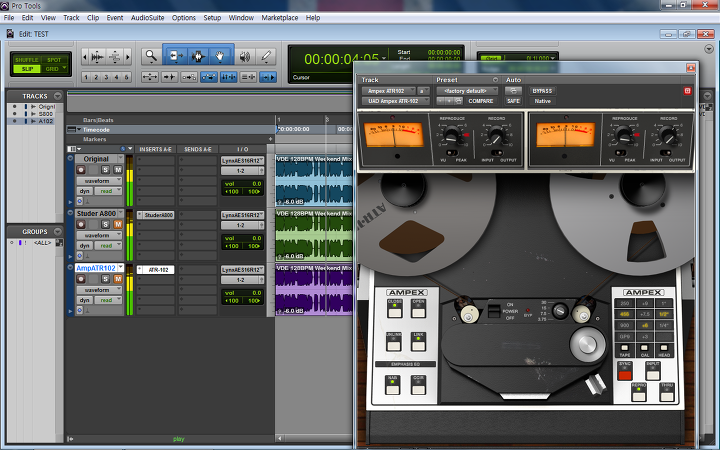Toggle Automation Follows Edit icon
The image size is (720, 450).
tap(209, 77)
